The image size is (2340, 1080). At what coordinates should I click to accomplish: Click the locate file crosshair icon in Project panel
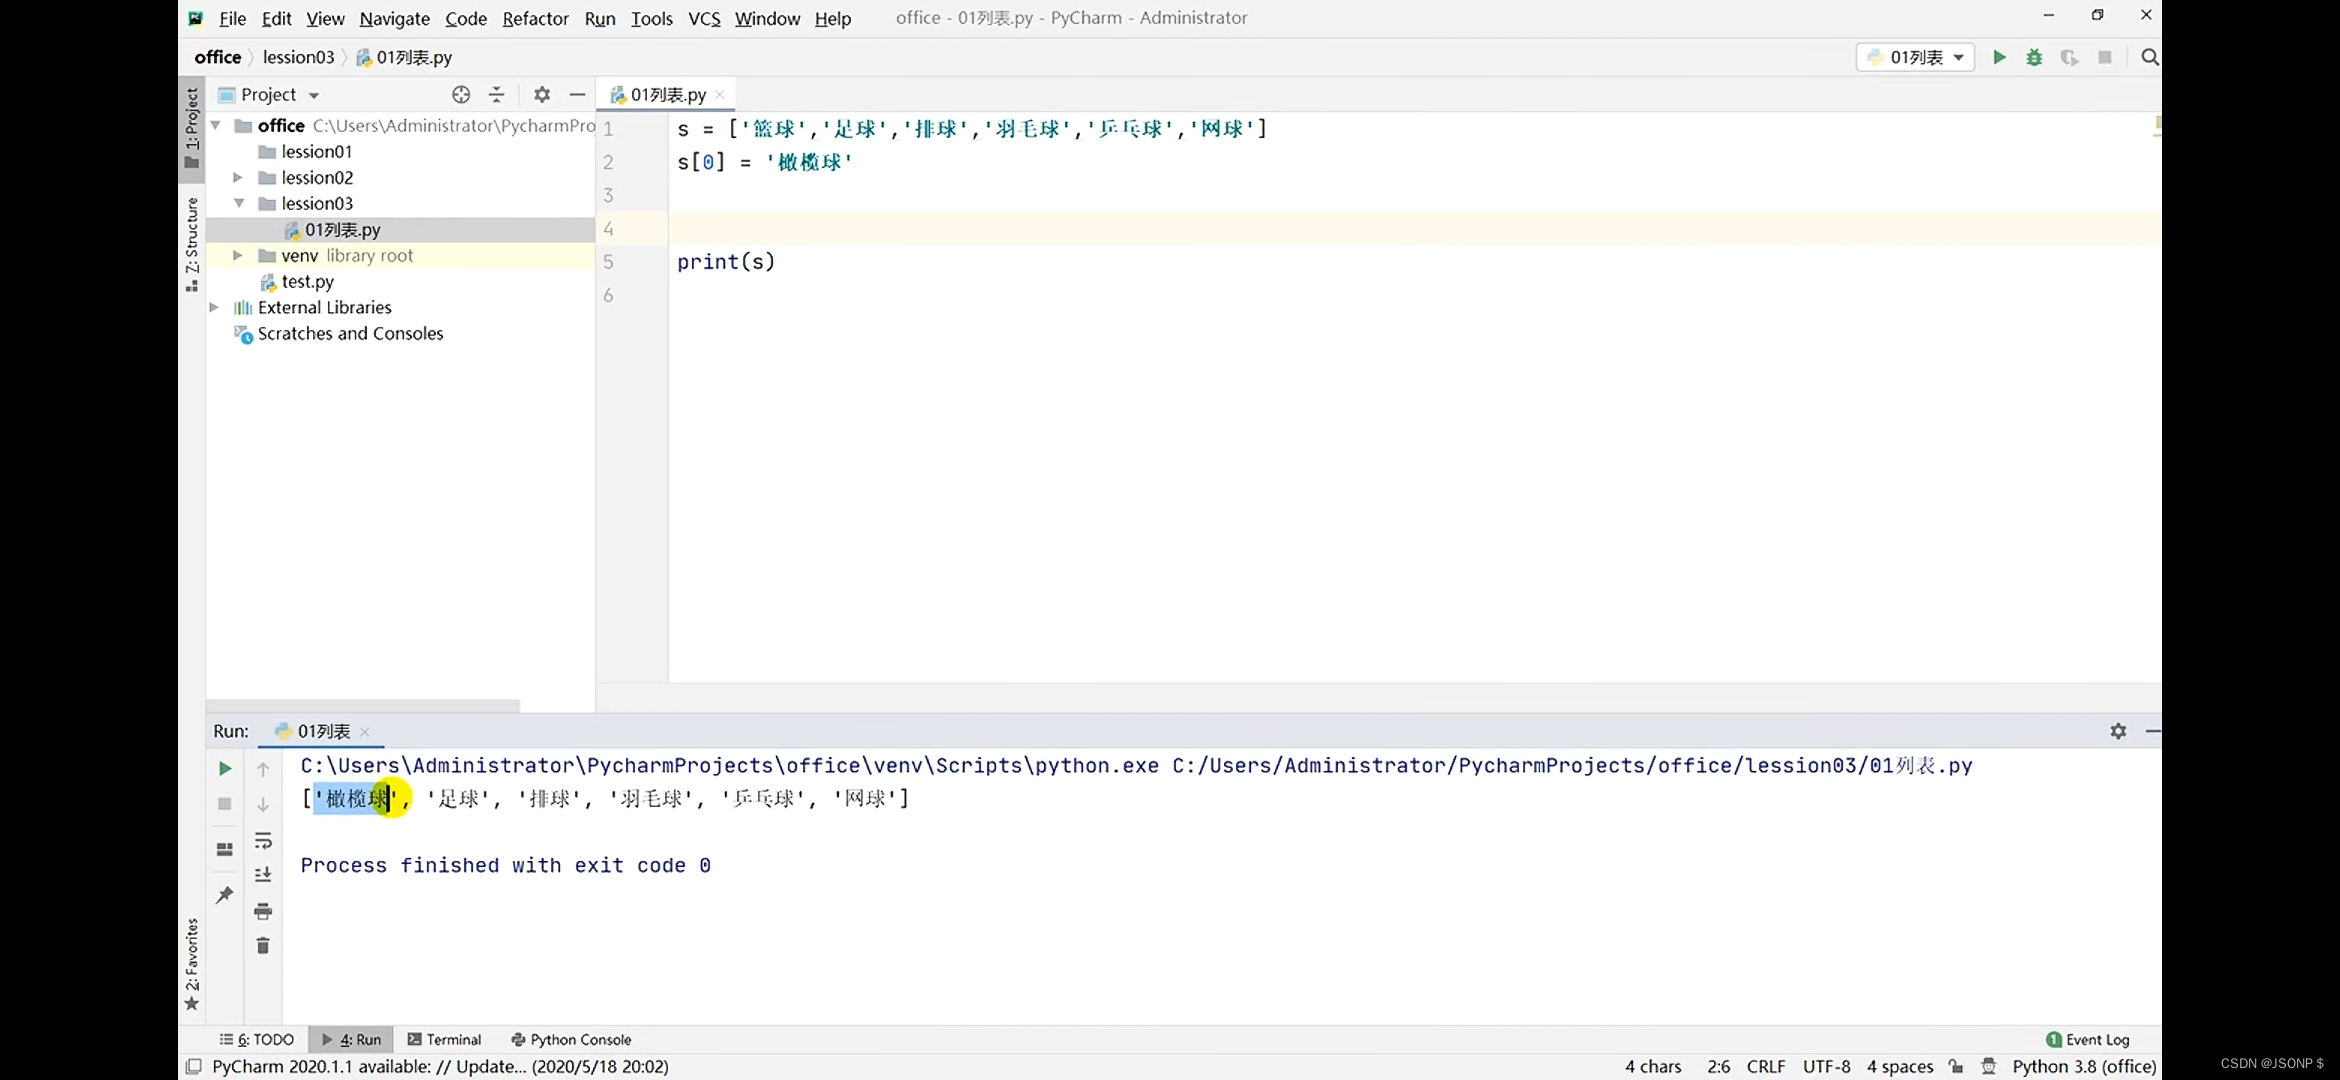tap(461, 94)
